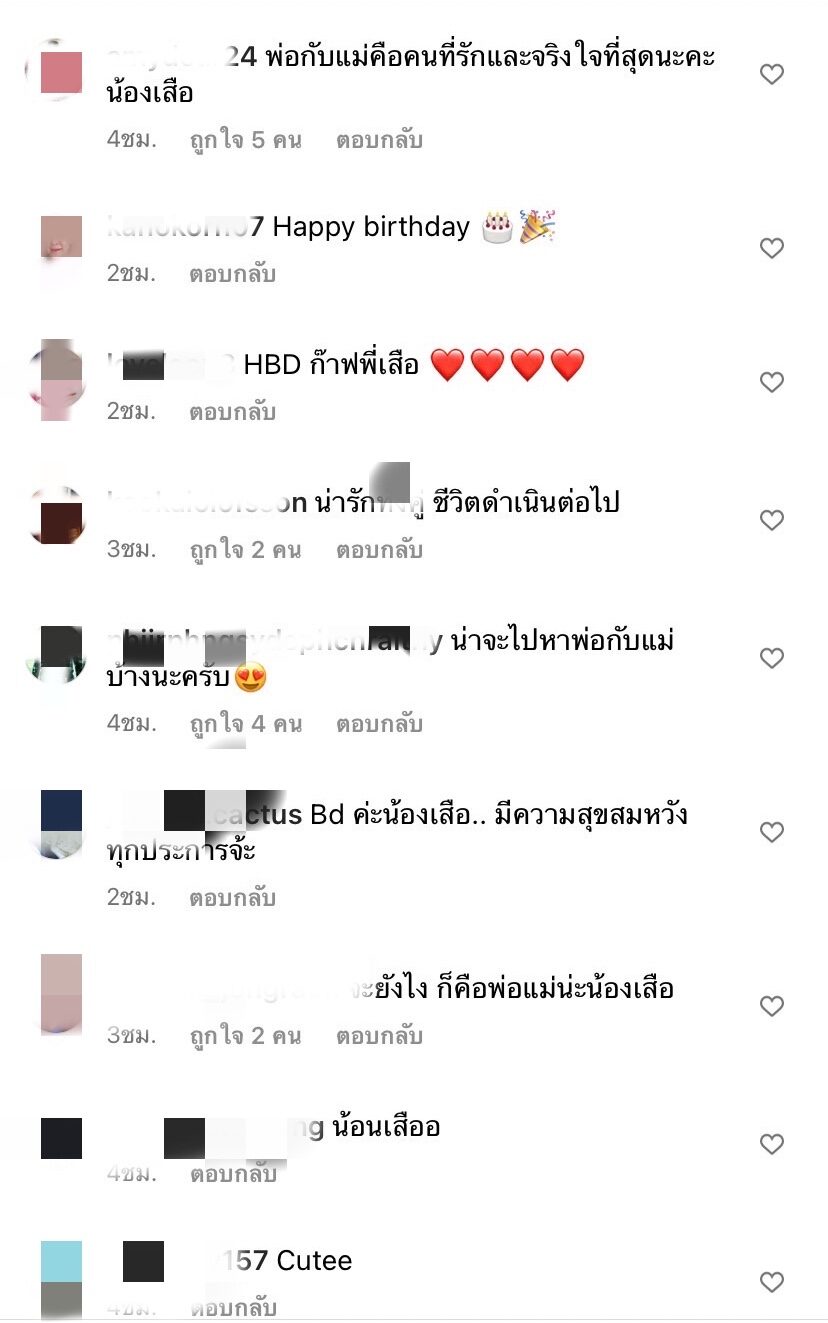The width and height of the screenshot is (828, 1323).
Task: Reply to the first comment about น้องเสือ
Action: click(x=379, y=140)
